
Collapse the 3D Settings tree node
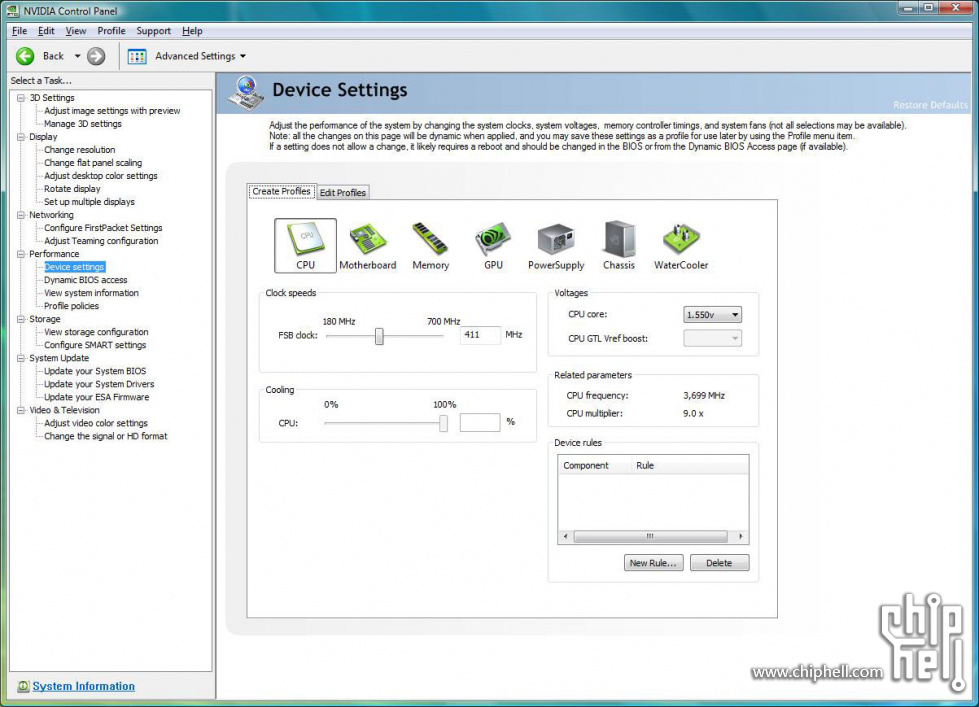pyautogui.click(x=21, y=98)
